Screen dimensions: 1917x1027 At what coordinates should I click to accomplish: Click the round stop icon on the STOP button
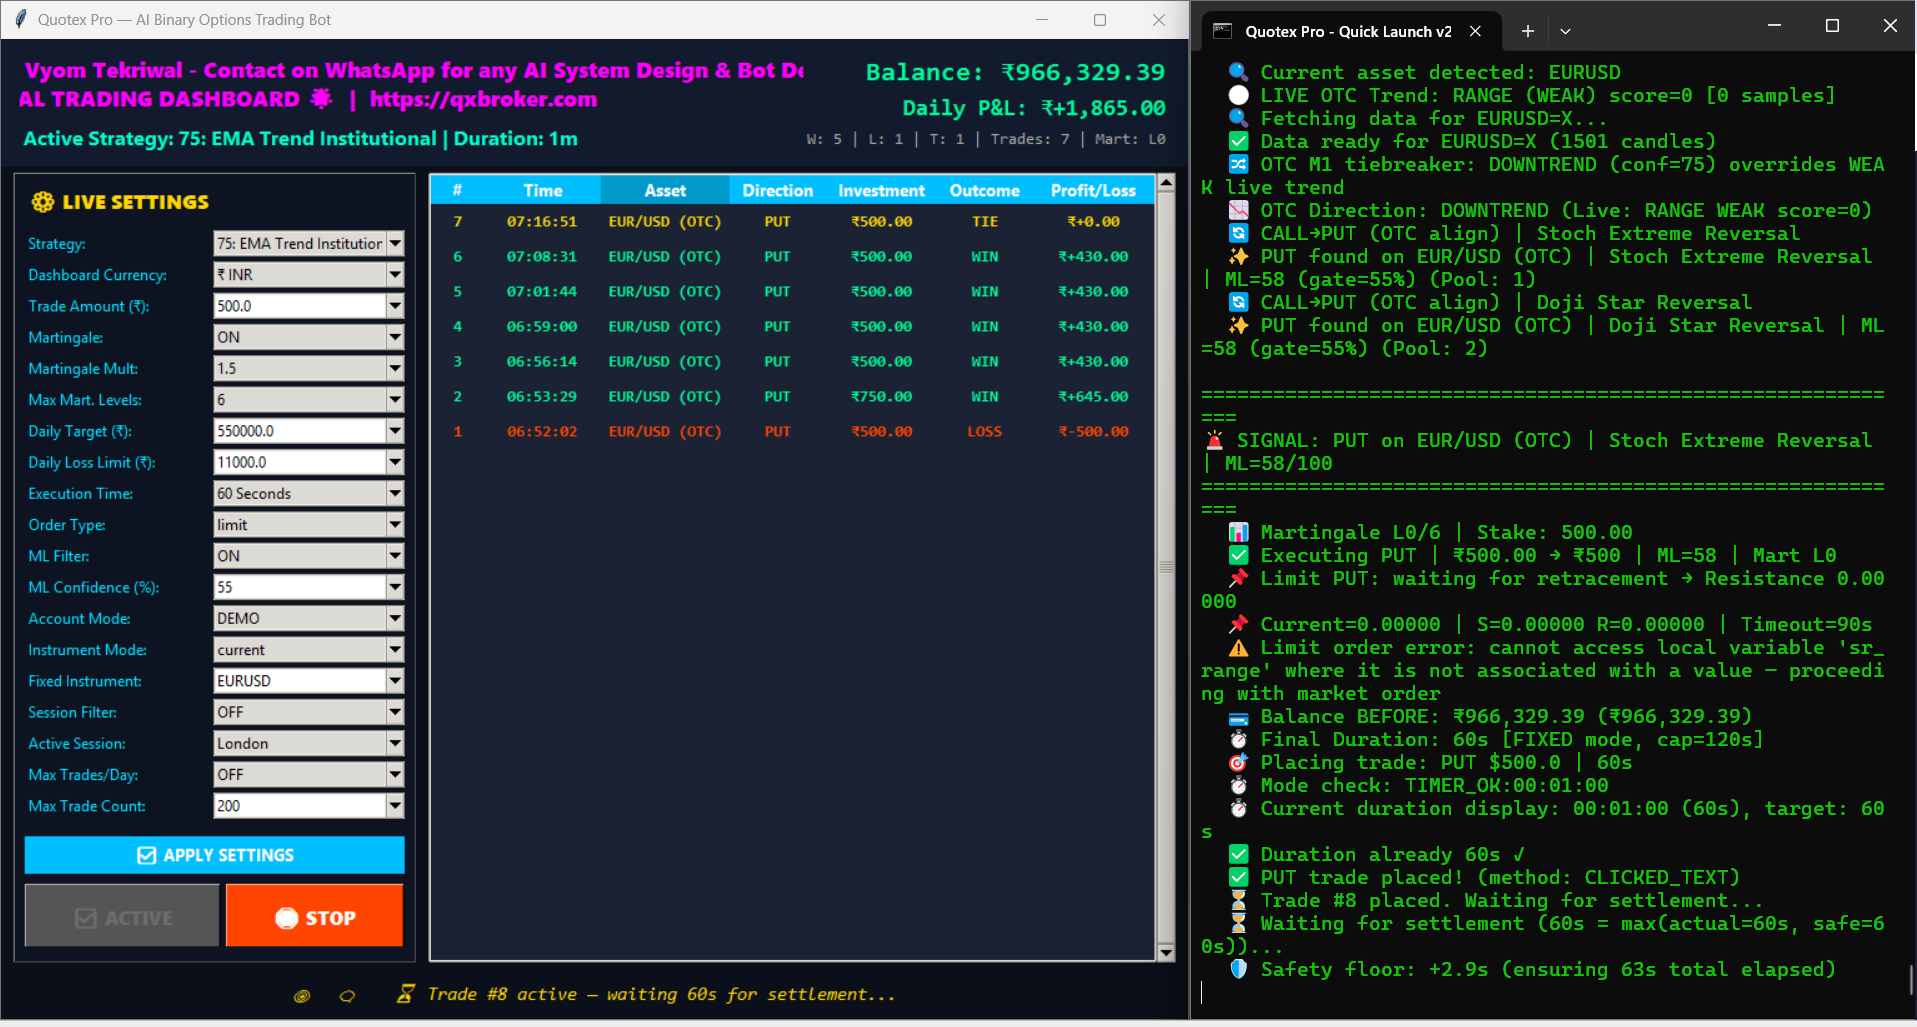coord(287,918)
